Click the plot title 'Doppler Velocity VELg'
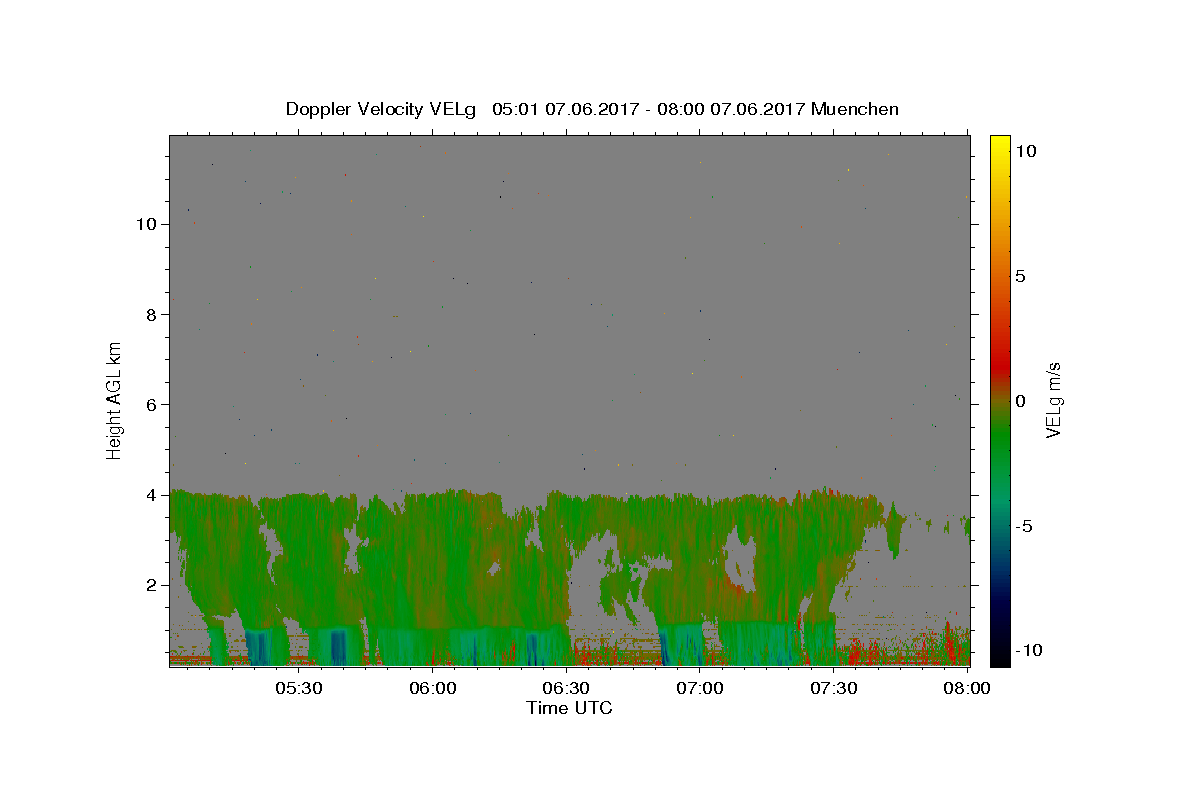 coord(383,109)
